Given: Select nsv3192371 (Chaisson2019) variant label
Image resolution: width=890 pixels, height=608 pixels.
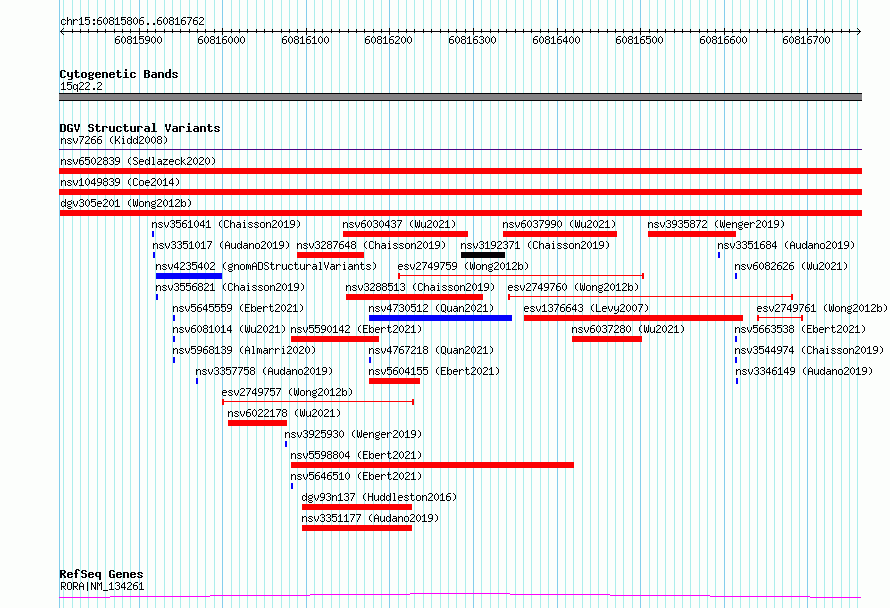Looking at the screenshot, I should (x=535, y=245).
